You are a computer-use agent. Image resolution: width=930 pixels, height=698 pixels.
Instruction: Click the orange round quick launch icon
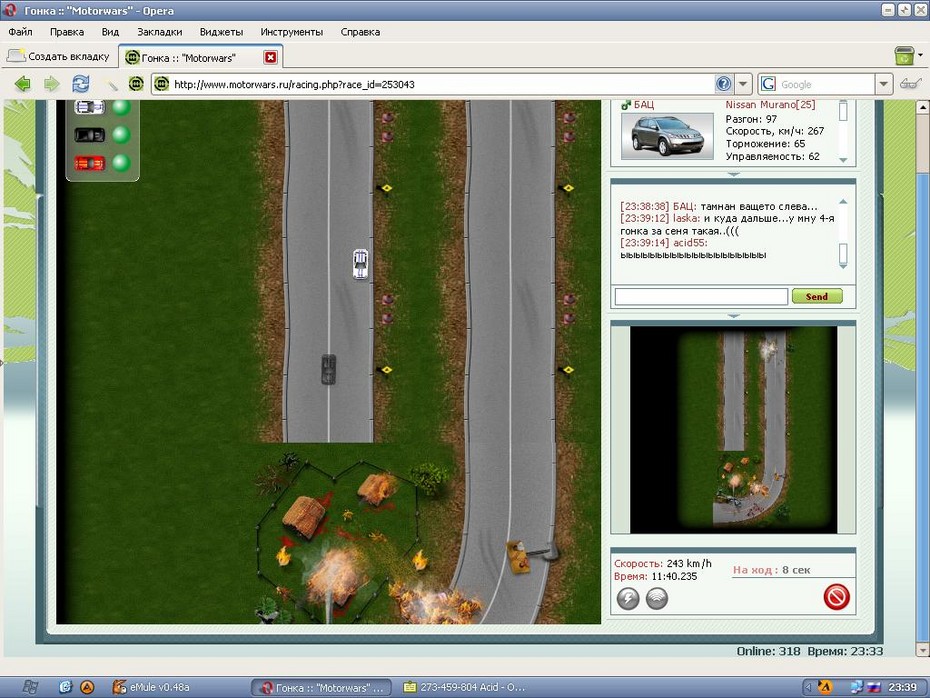[x=87, y=687]
